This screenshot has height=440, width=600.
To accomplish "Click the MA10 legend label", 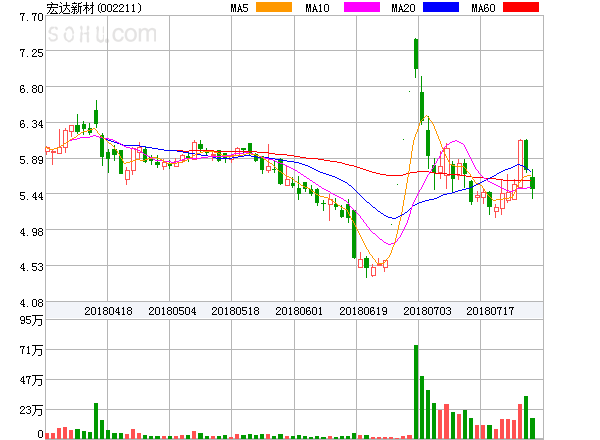I will 317,8.
